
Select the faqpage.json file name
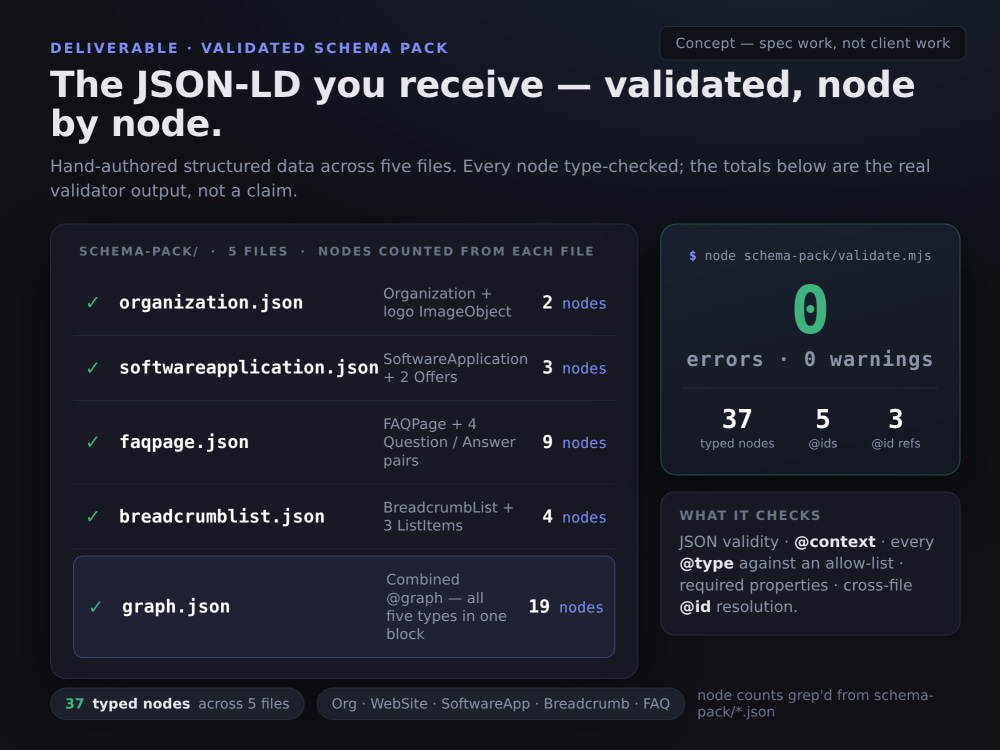pos(184,442)
